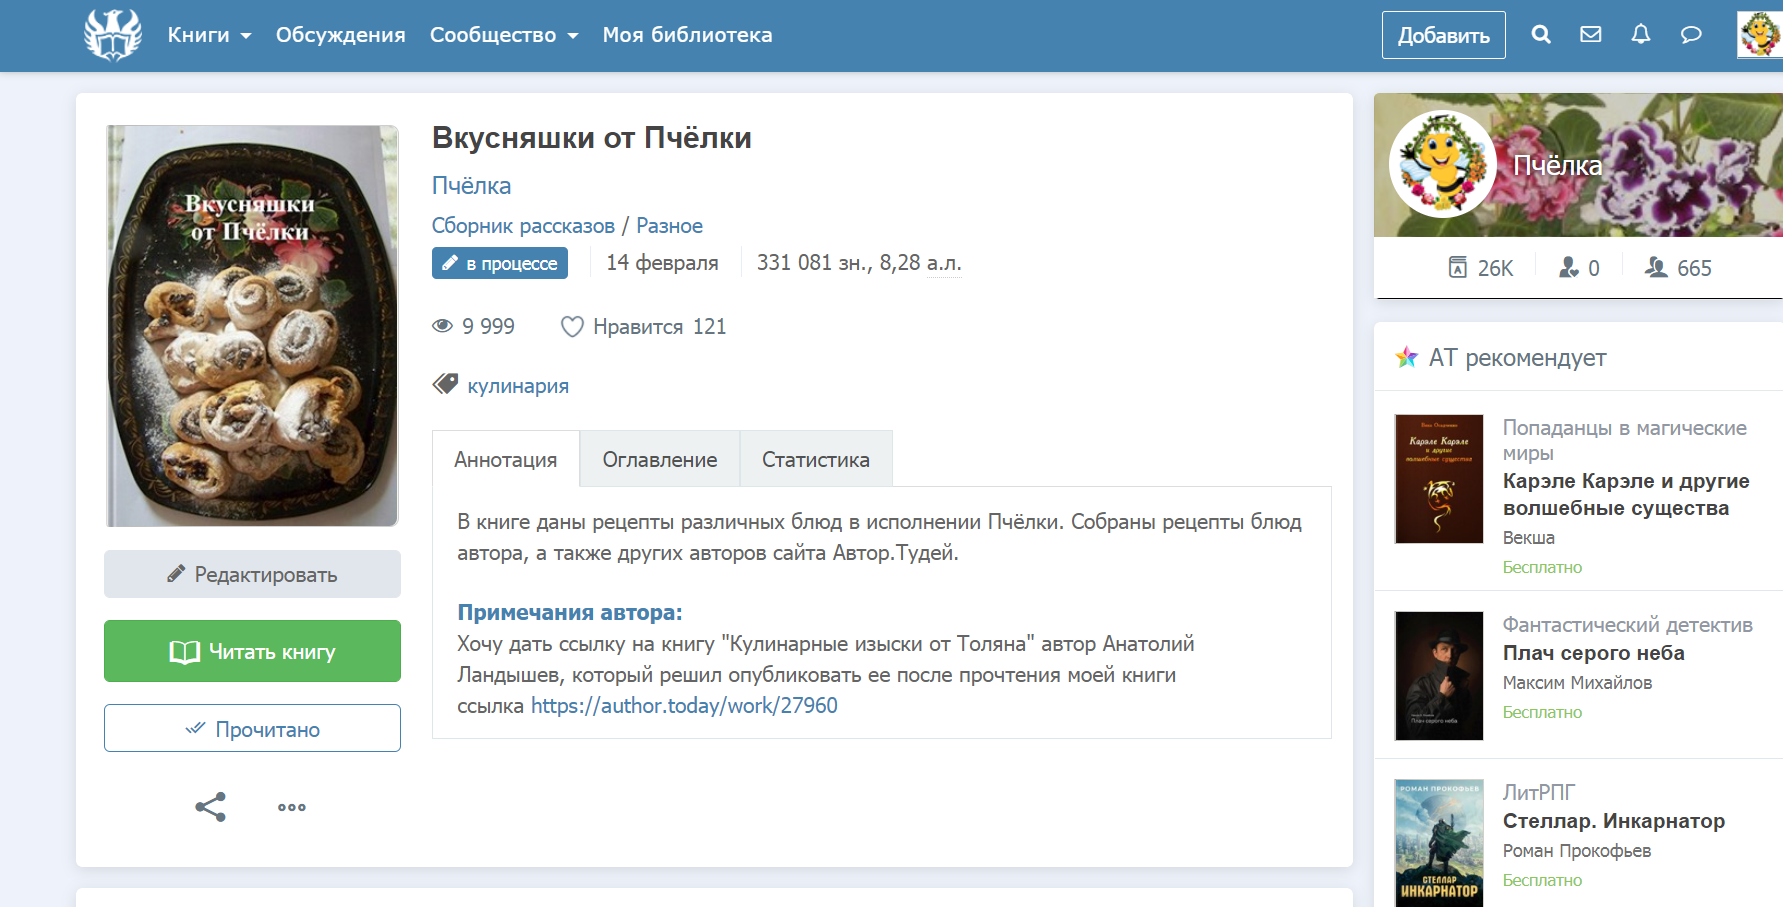Screen dimensions: 1783x907
Task: Check notifications bell icon
Action: (x=1641, y=35)
